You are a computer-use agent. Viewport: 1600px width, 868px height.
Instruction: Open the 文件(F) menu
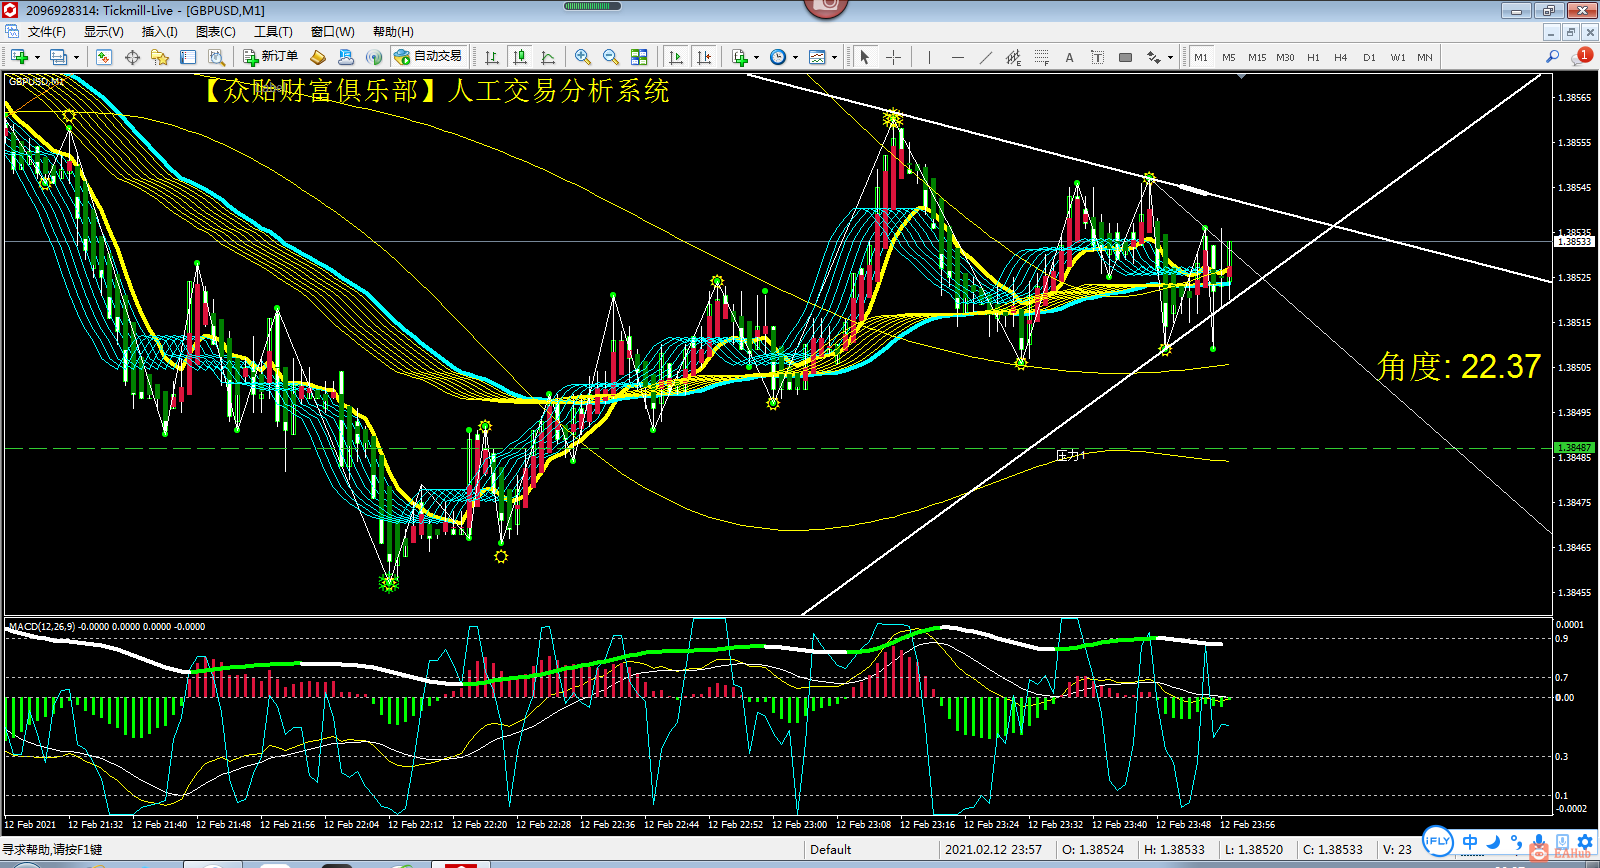click(x=47, y=32)
